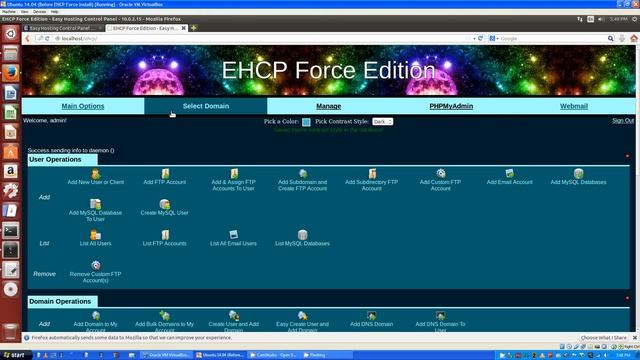Click the List All Users icon
This screenshot has height=360, width=640.
96,235
